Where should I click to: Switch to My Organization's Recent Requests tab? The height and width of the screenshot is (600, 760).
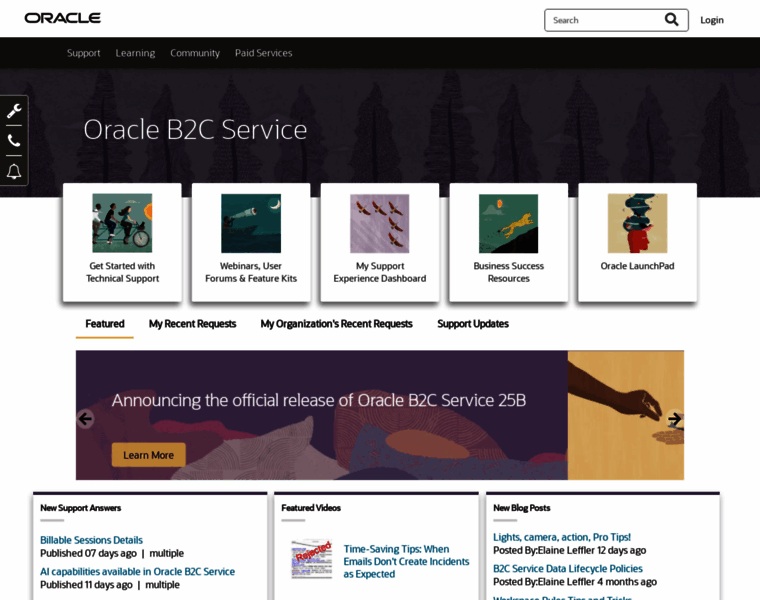point(336,324)
